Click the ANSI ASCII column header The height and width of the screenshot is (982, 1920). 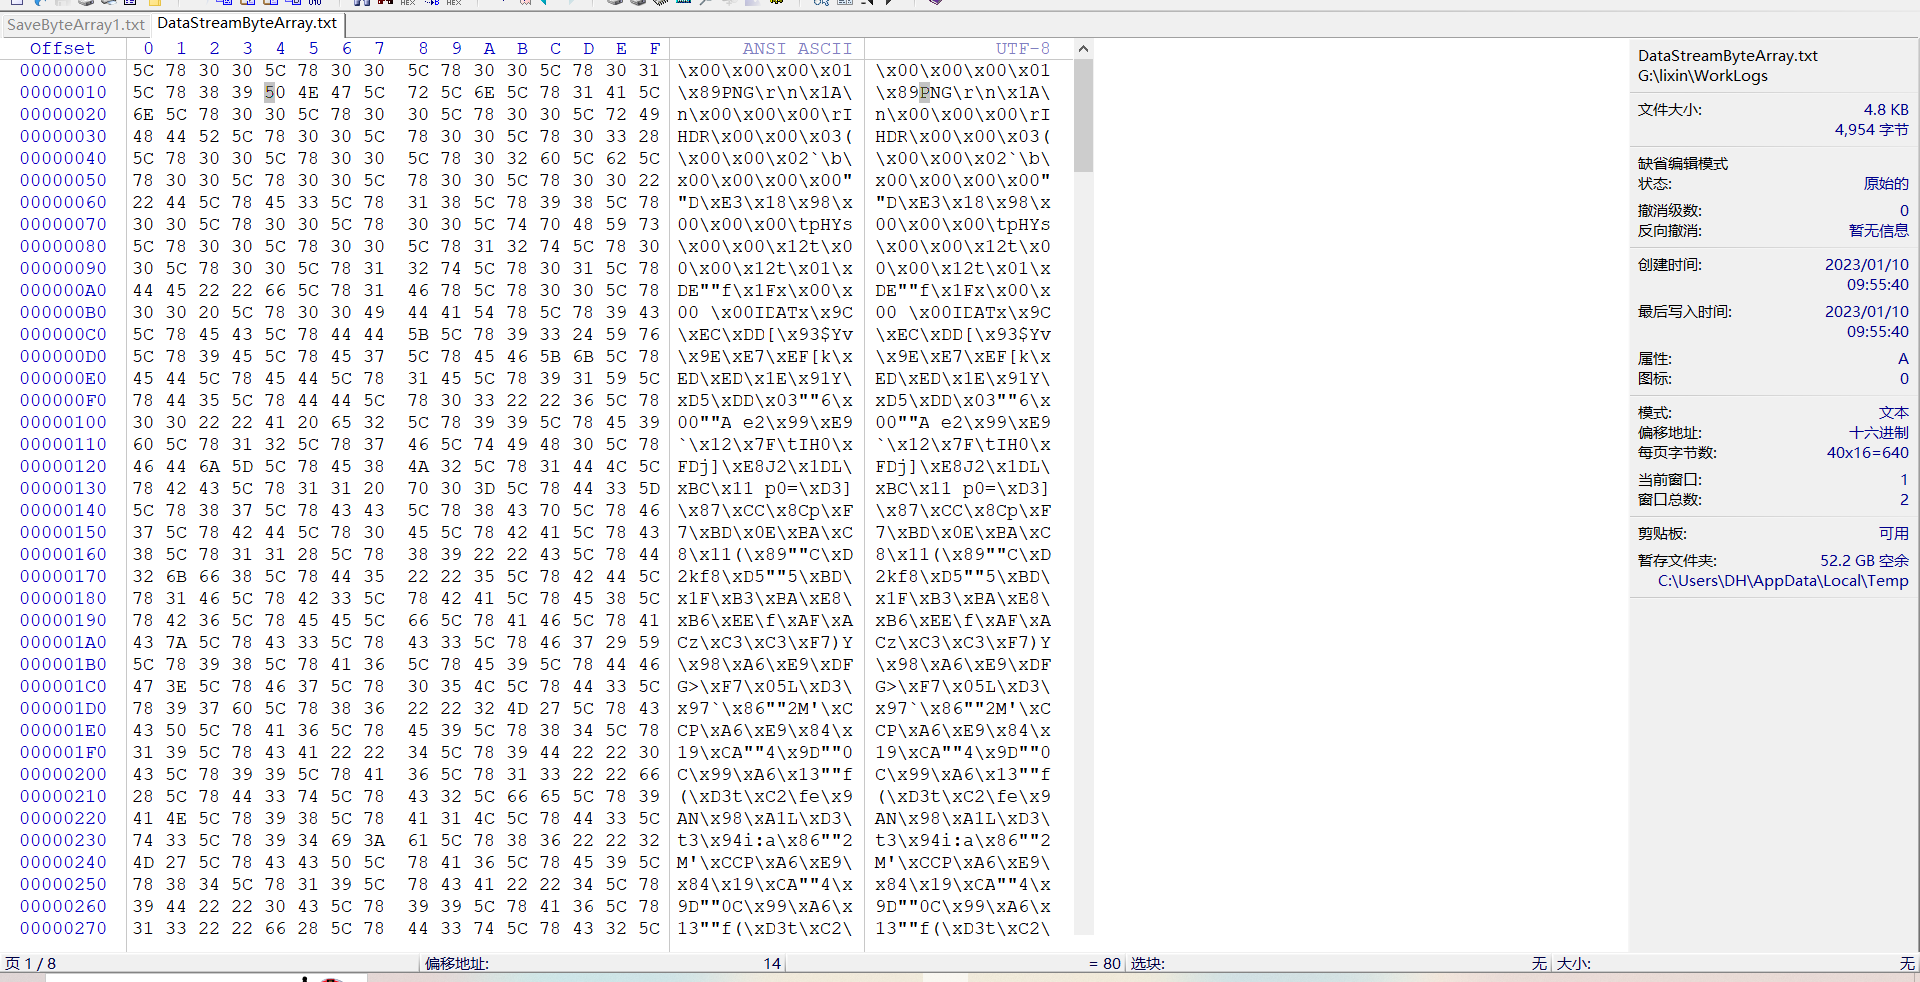[x=796, y=48]
